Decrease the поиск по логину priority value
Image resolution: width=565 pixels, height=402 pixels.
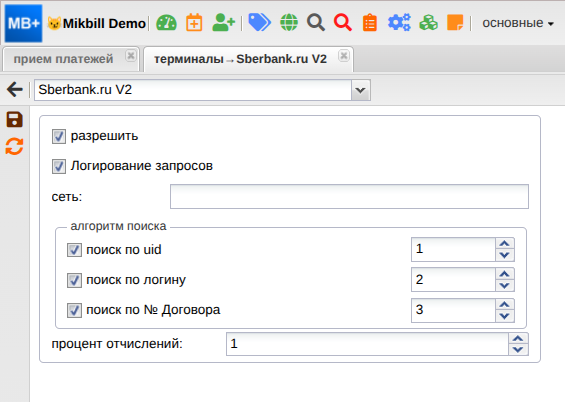[504, 286]
